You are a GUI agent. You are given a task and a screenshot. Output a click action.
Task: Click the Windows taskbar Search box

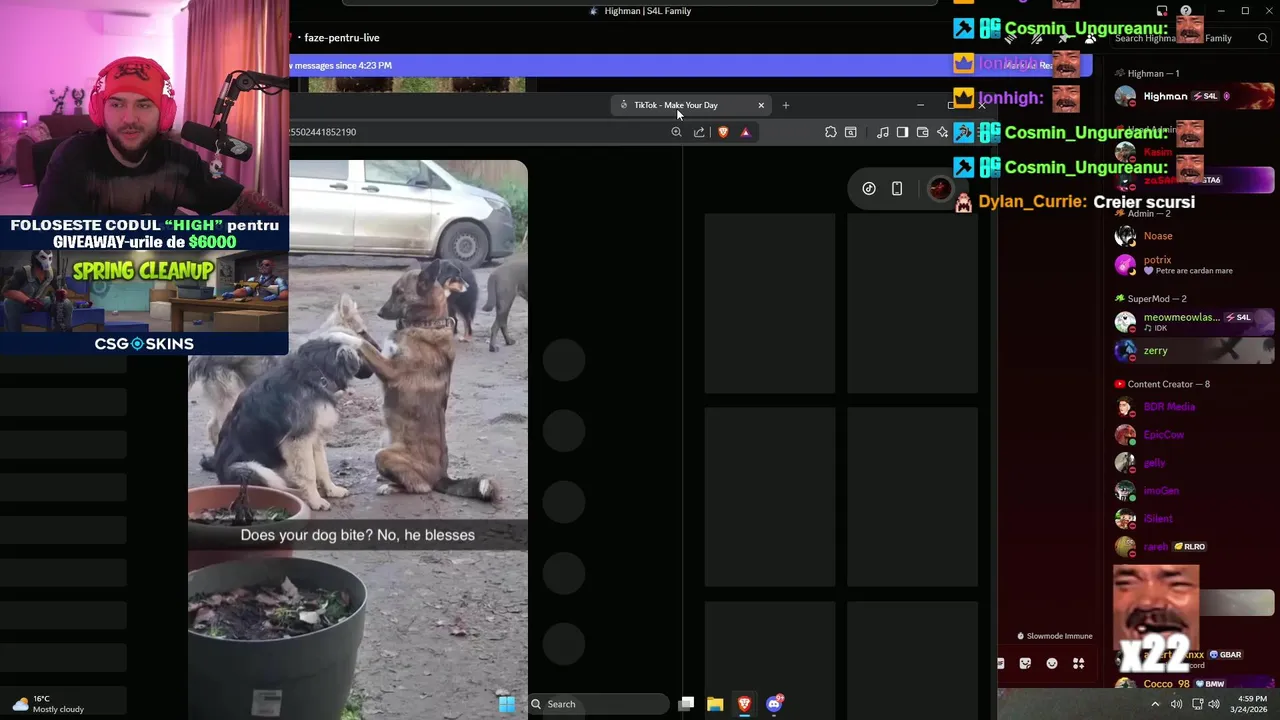pyautogui.click(x=597, y=704)
